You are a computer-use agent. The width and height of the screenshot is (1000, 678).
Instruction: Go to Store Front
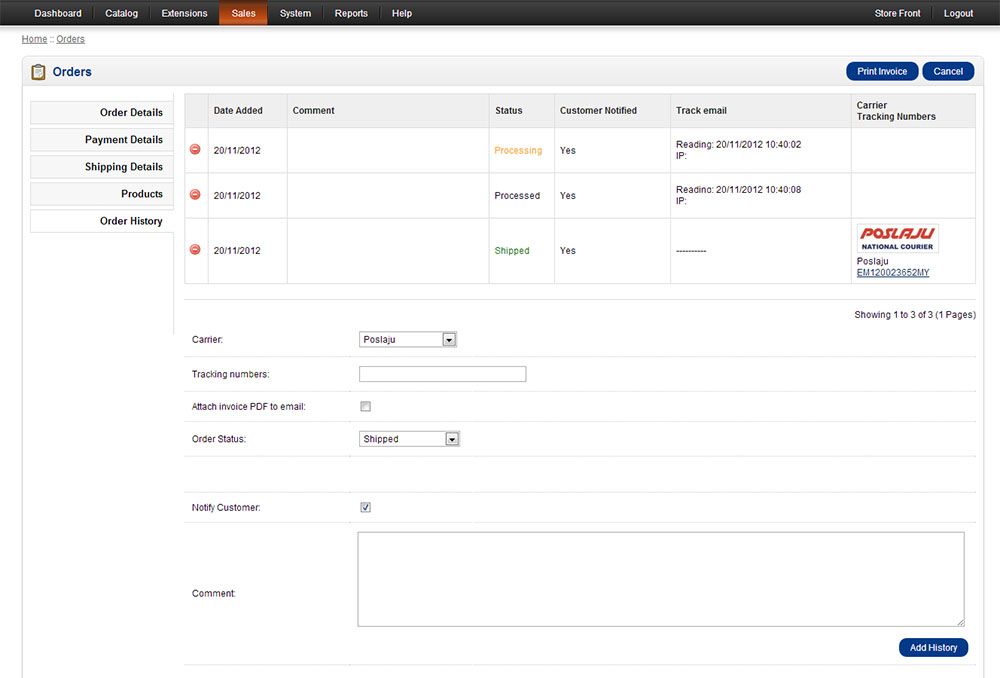click(x=897, y=13)
